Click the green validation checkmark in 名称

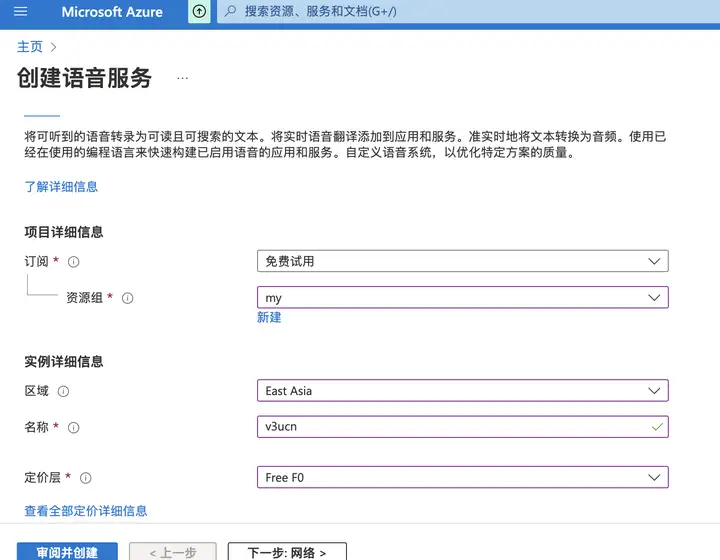click(657, 427)
